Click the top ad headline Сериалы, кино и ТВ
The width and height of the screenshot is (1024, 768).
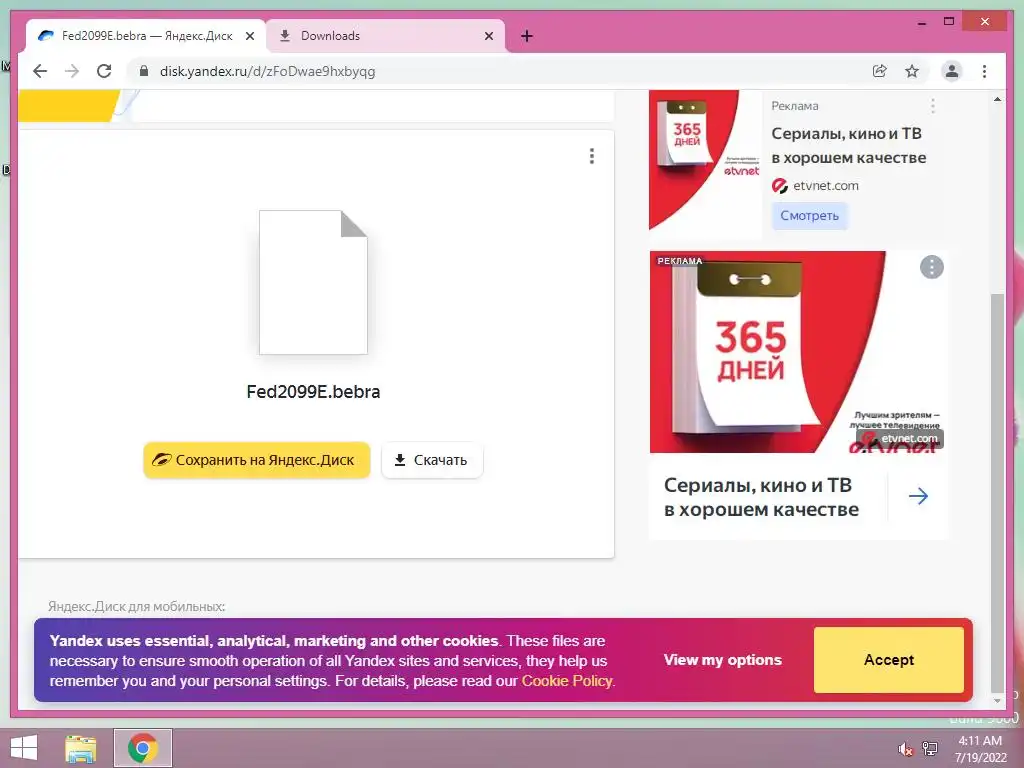coord(848,146)
